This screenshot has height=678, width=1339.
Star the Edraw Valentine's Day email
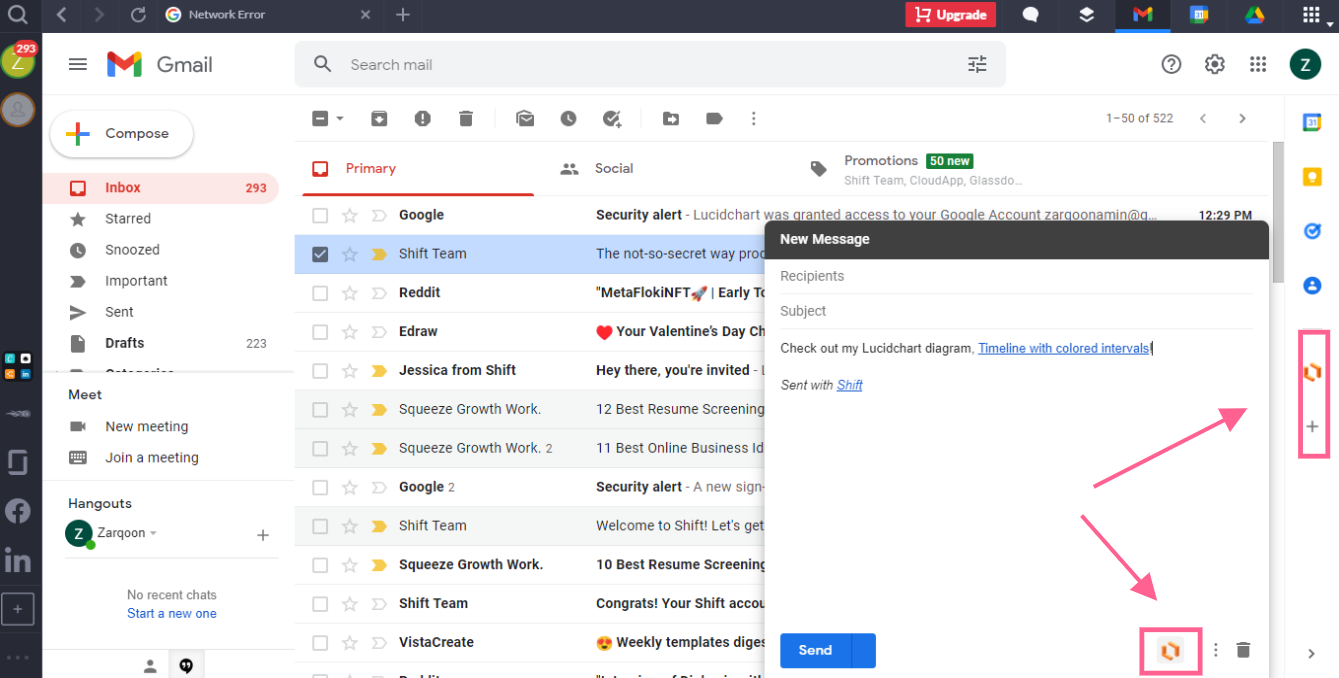[x=350, y=332]
